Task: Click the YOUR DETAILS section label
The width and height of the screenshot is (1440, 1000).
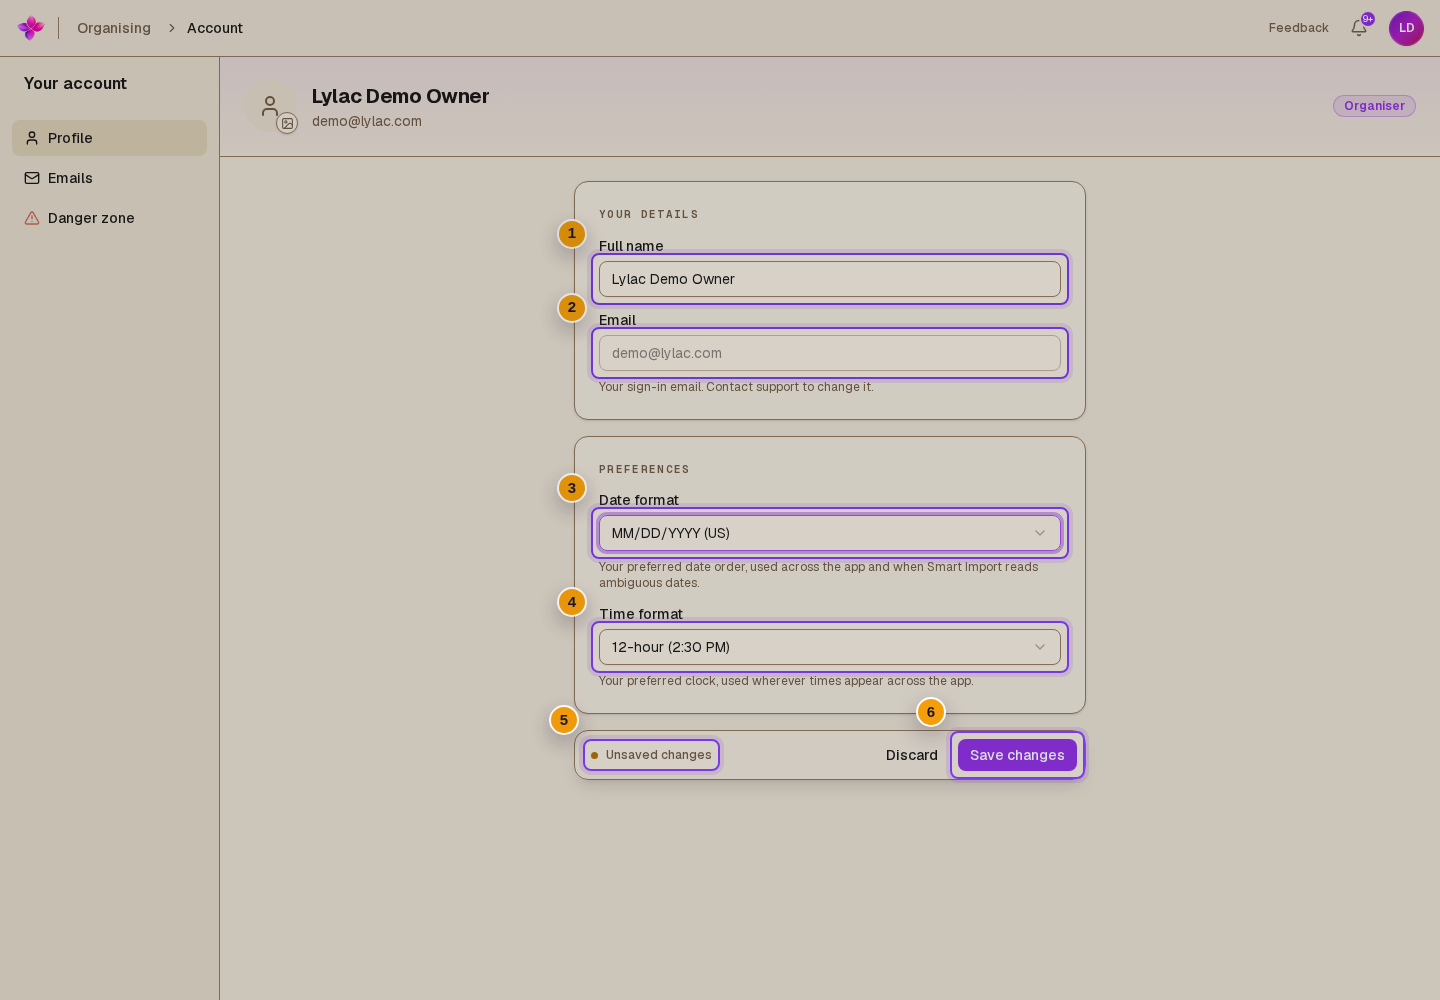Action: 649,215
